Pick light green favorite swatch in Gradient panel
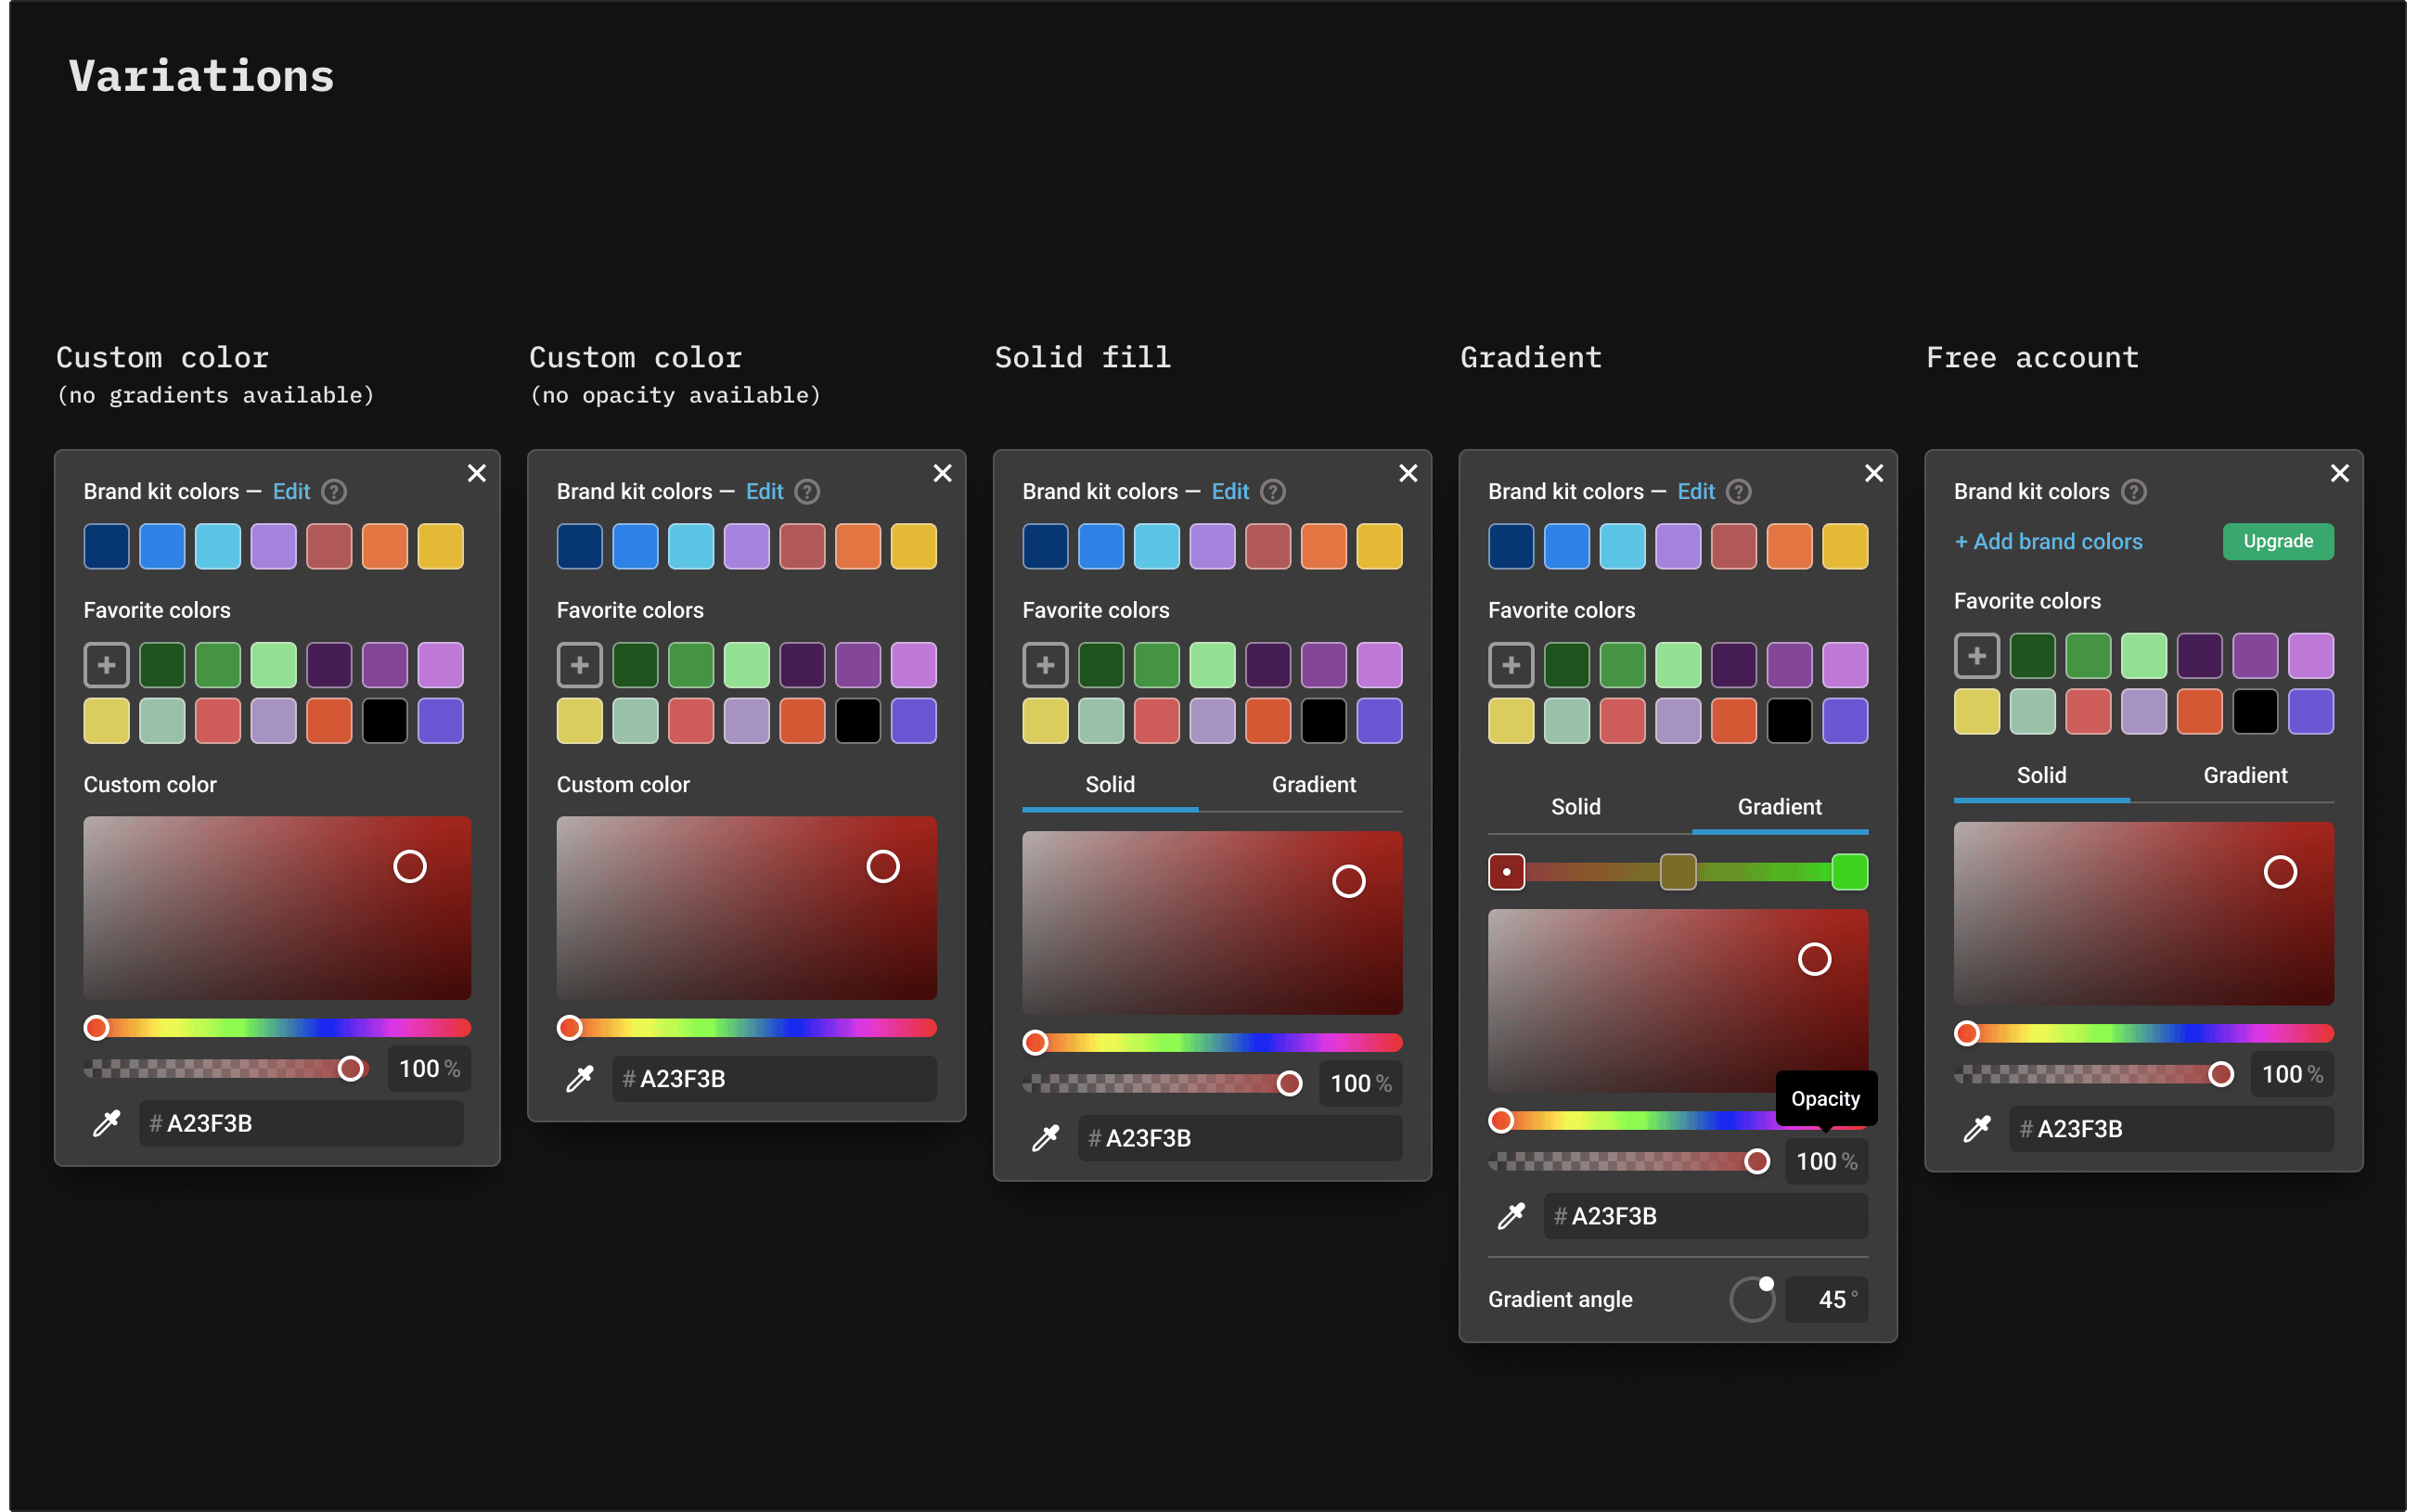The image size is (2418, 1512). point(1678,665)
